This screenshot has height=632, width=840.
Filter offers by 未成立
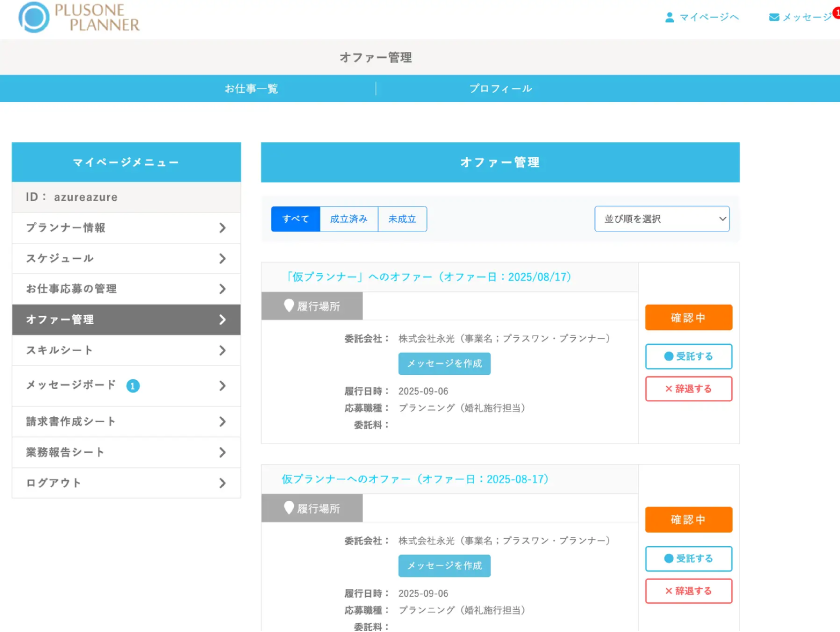402,219
